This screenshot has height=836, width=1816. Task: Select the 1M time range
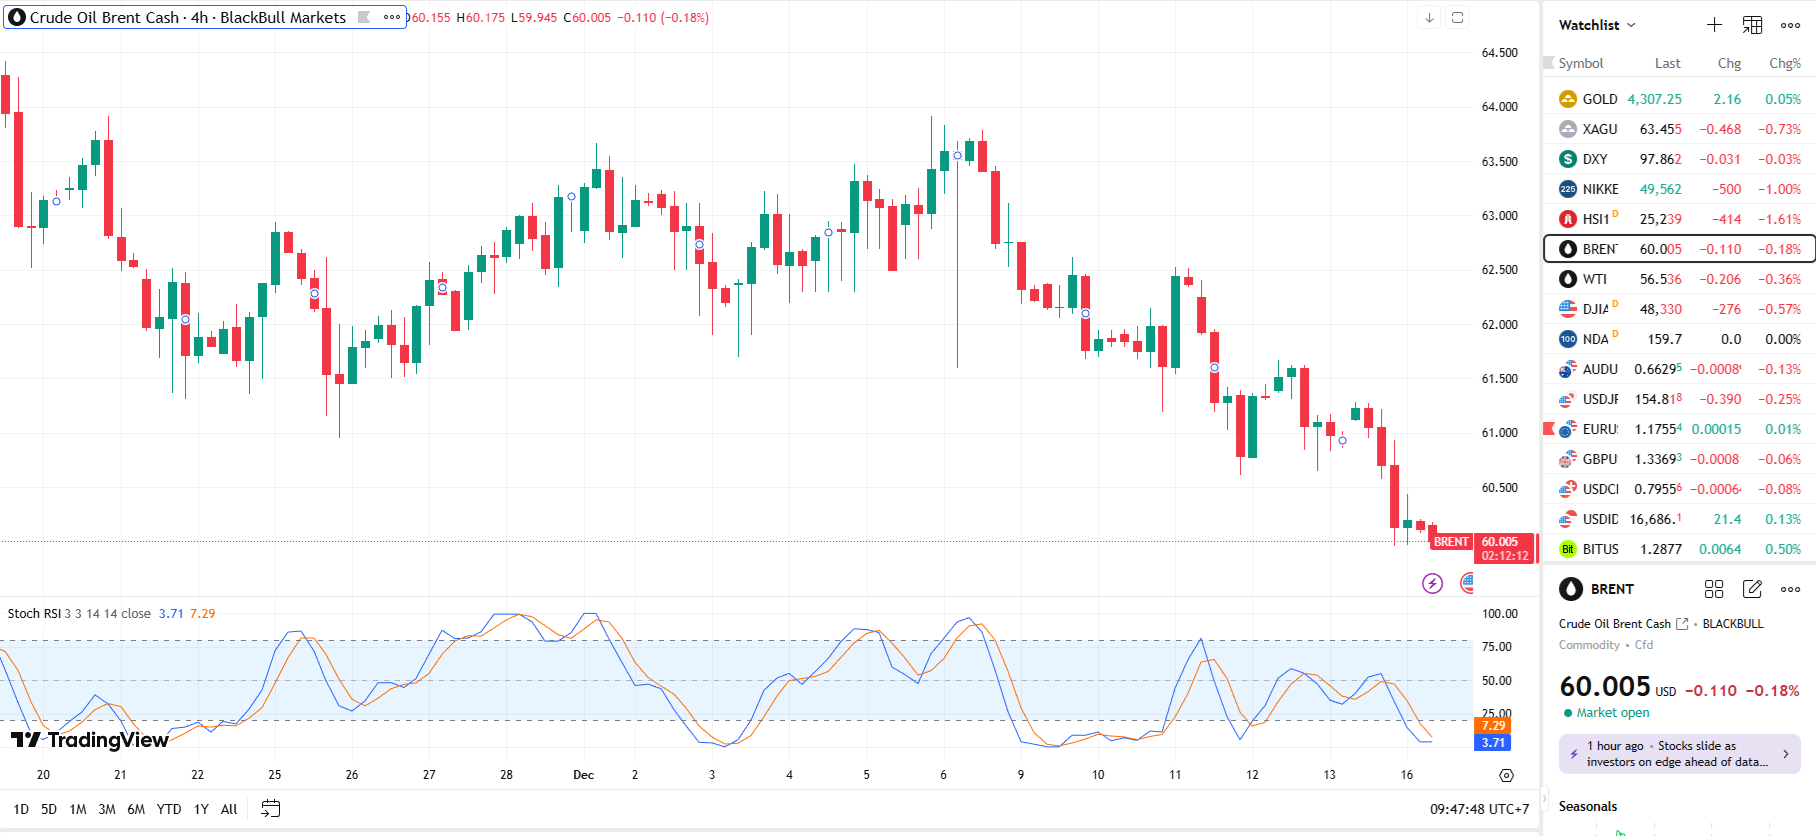tap(78, 809)
